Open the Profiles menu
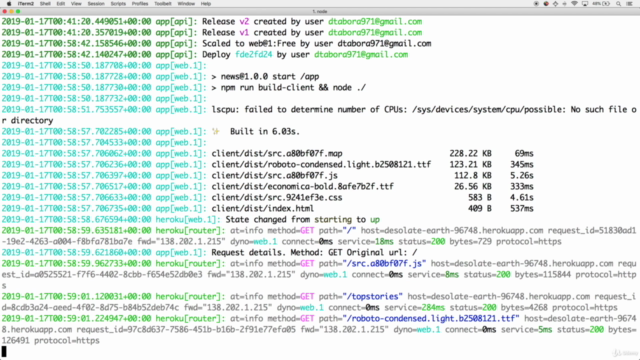 point(140,4)
